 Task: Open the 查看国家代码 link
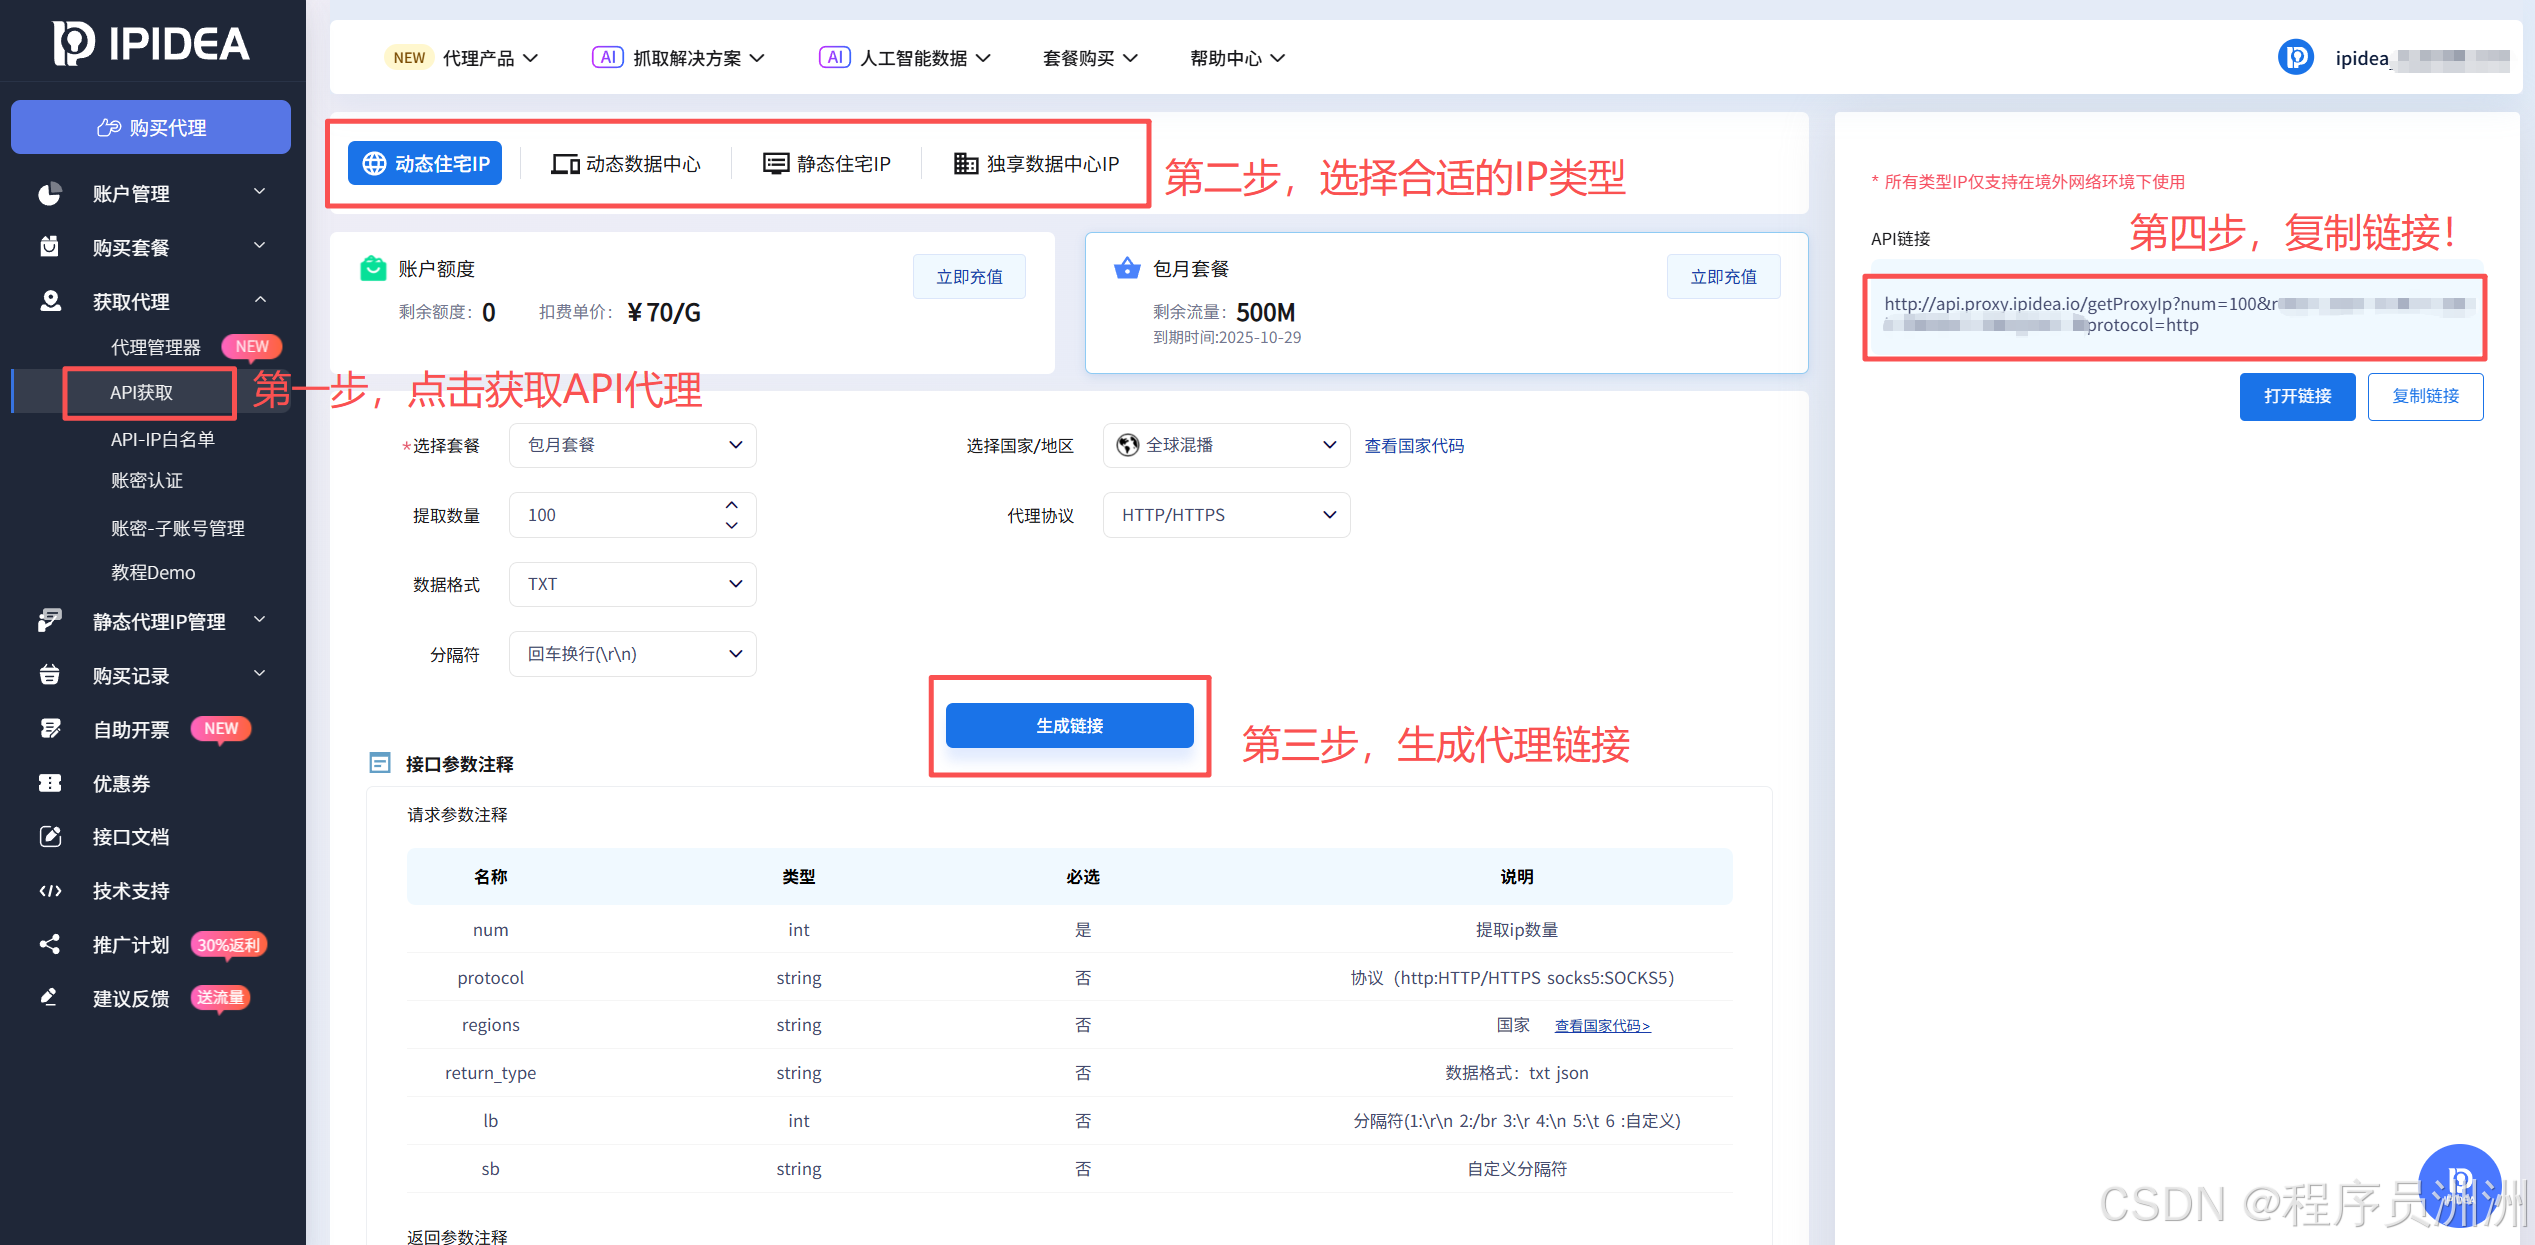pyautogui.click(x=1414, y=446)
